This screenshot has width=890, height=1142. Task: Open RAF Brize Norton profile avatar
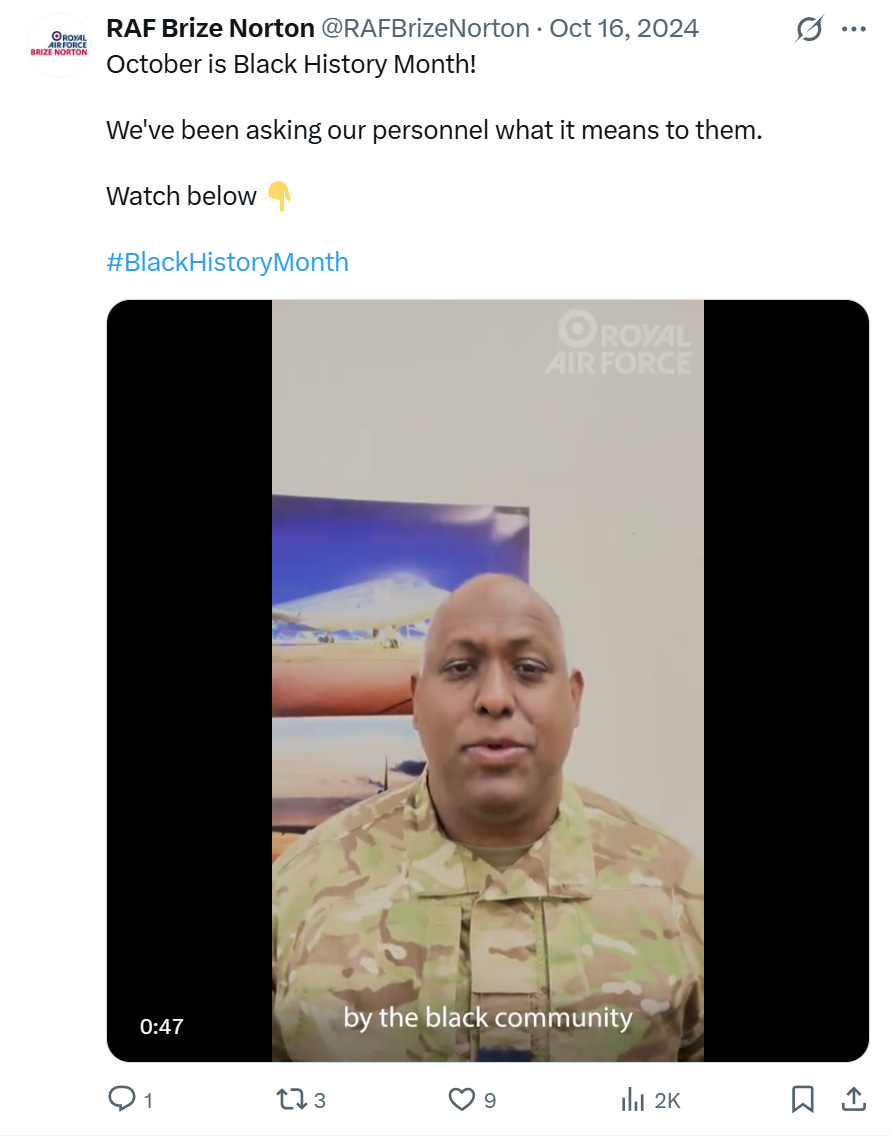(59, 44)
